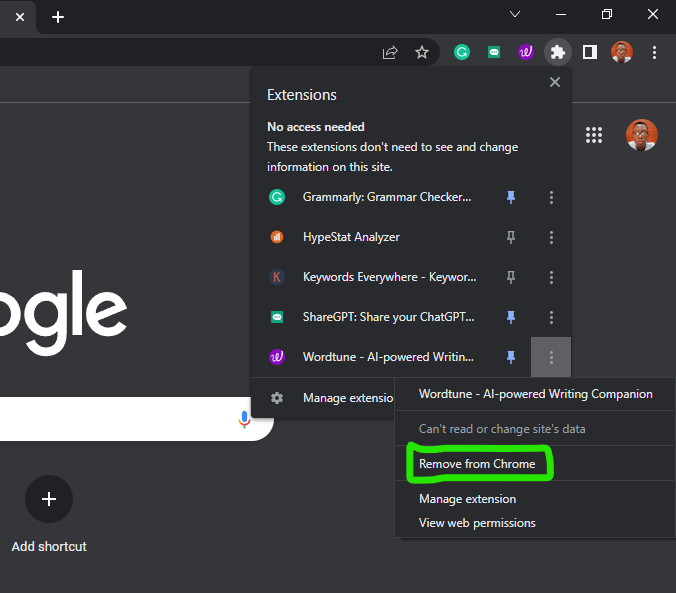This screenshot has height=593, width=676.
Task: Click the Grammarly icon in the toolbar
Action: click(x=462, y=52)
